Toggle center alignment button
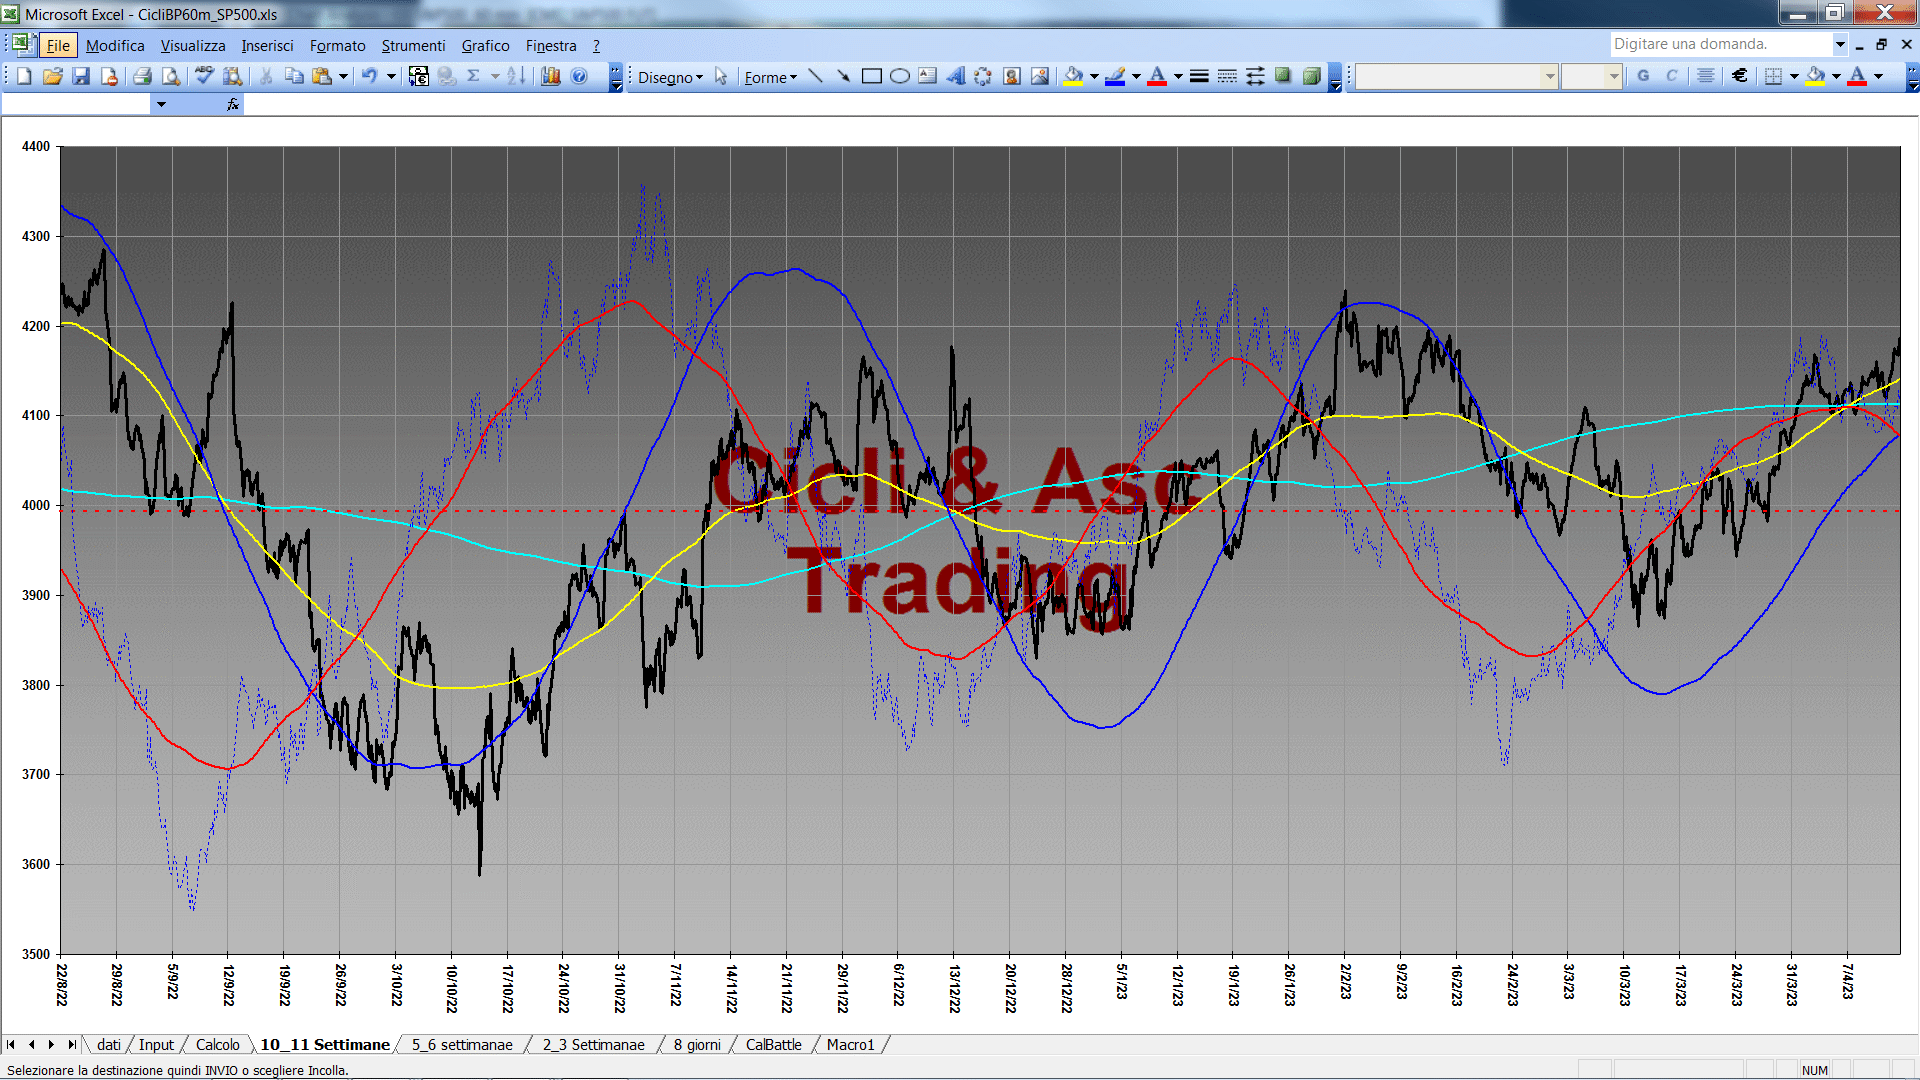This screenshot has width=1920, height=1080. [x=1706, y=76]
